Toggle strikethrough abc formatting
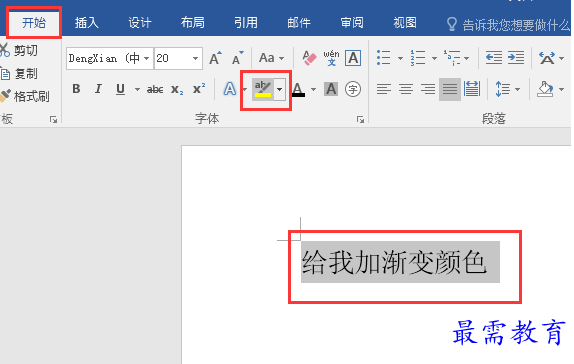Viewport: 574px width, 364px height. point(155,89)
